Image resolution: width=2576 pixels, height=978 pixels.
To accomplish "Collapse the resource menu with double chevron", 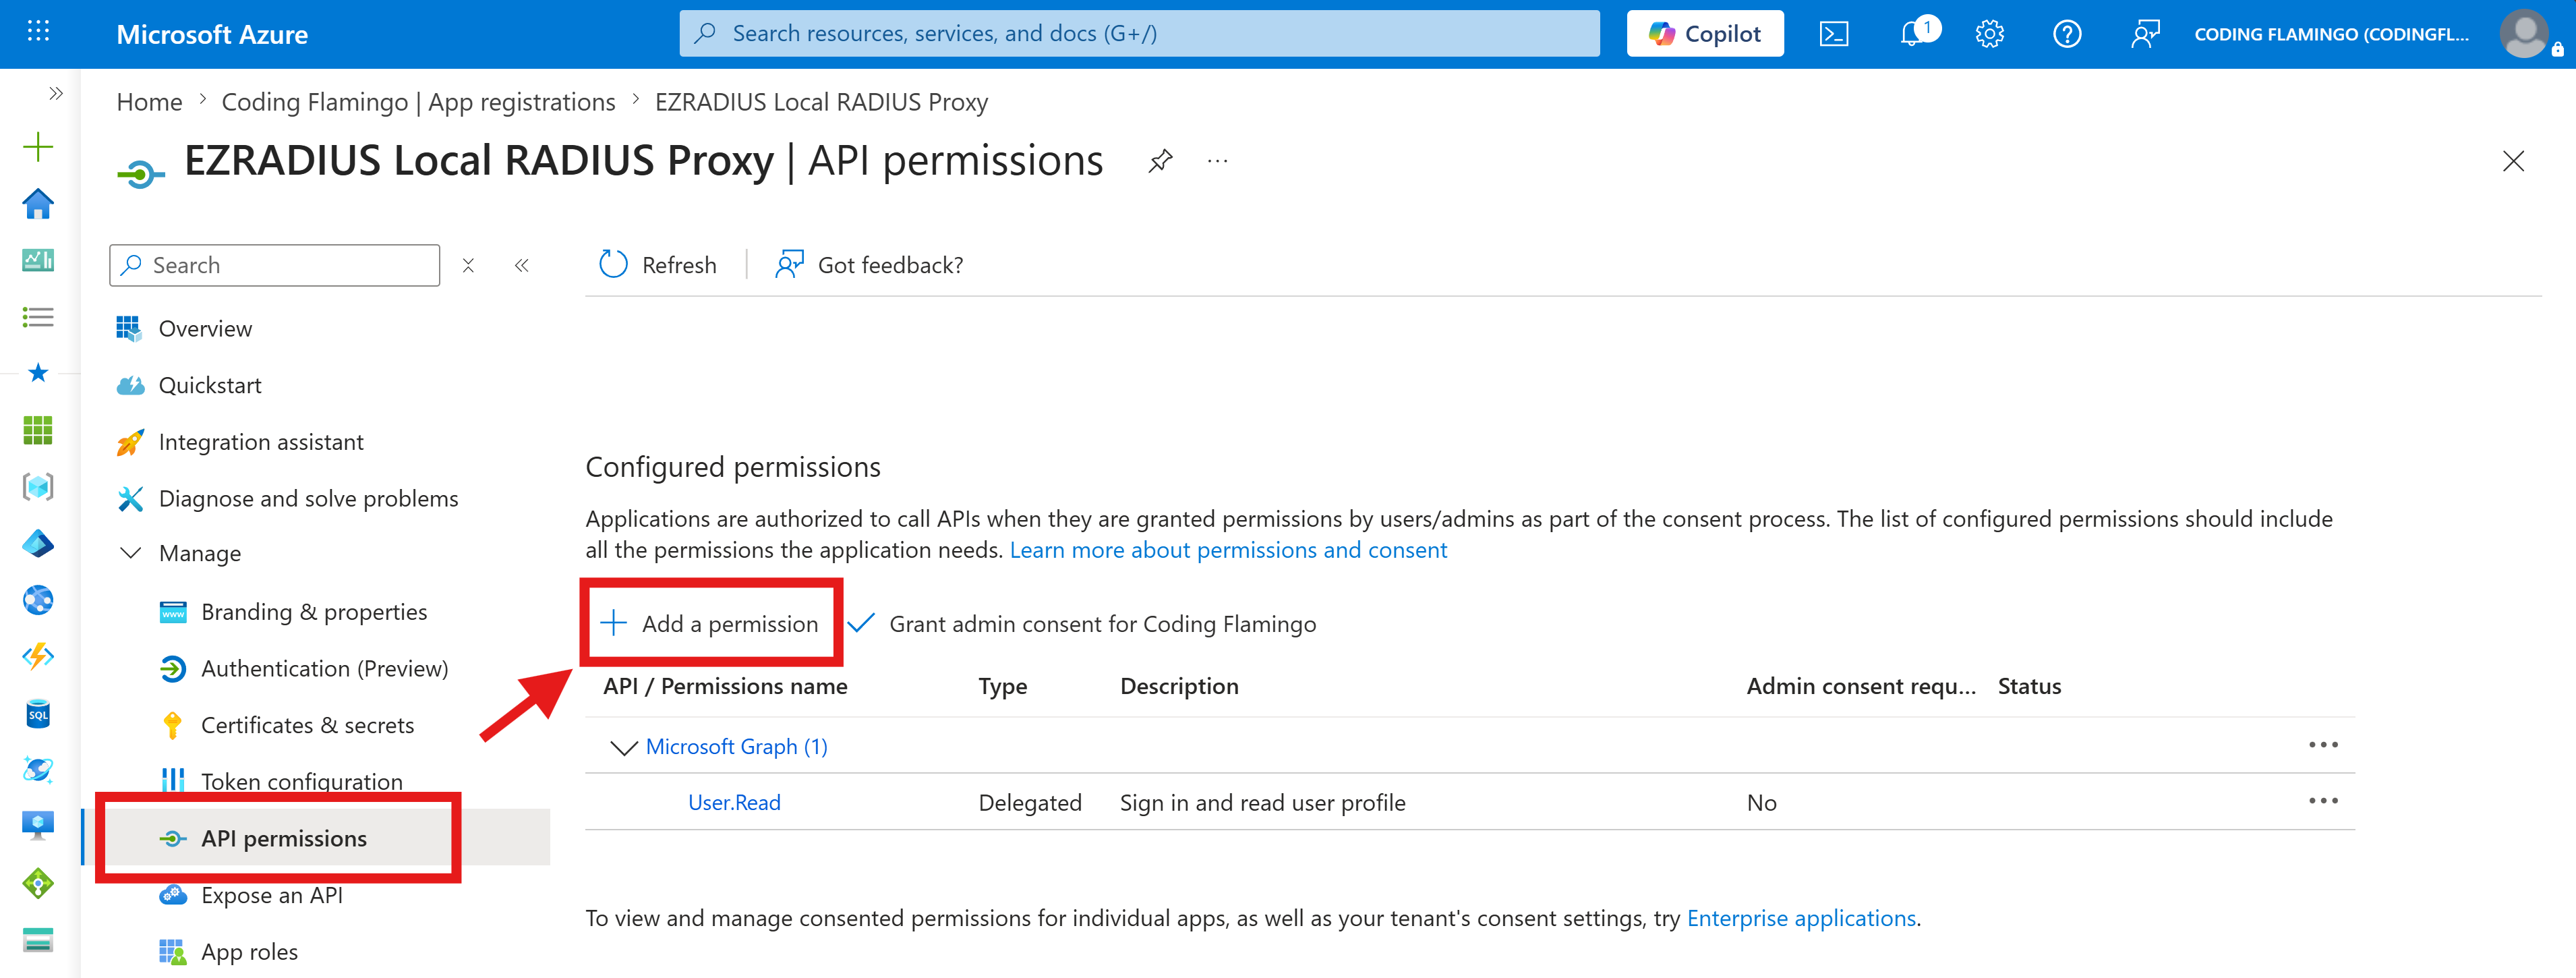I will pos(521,265).
